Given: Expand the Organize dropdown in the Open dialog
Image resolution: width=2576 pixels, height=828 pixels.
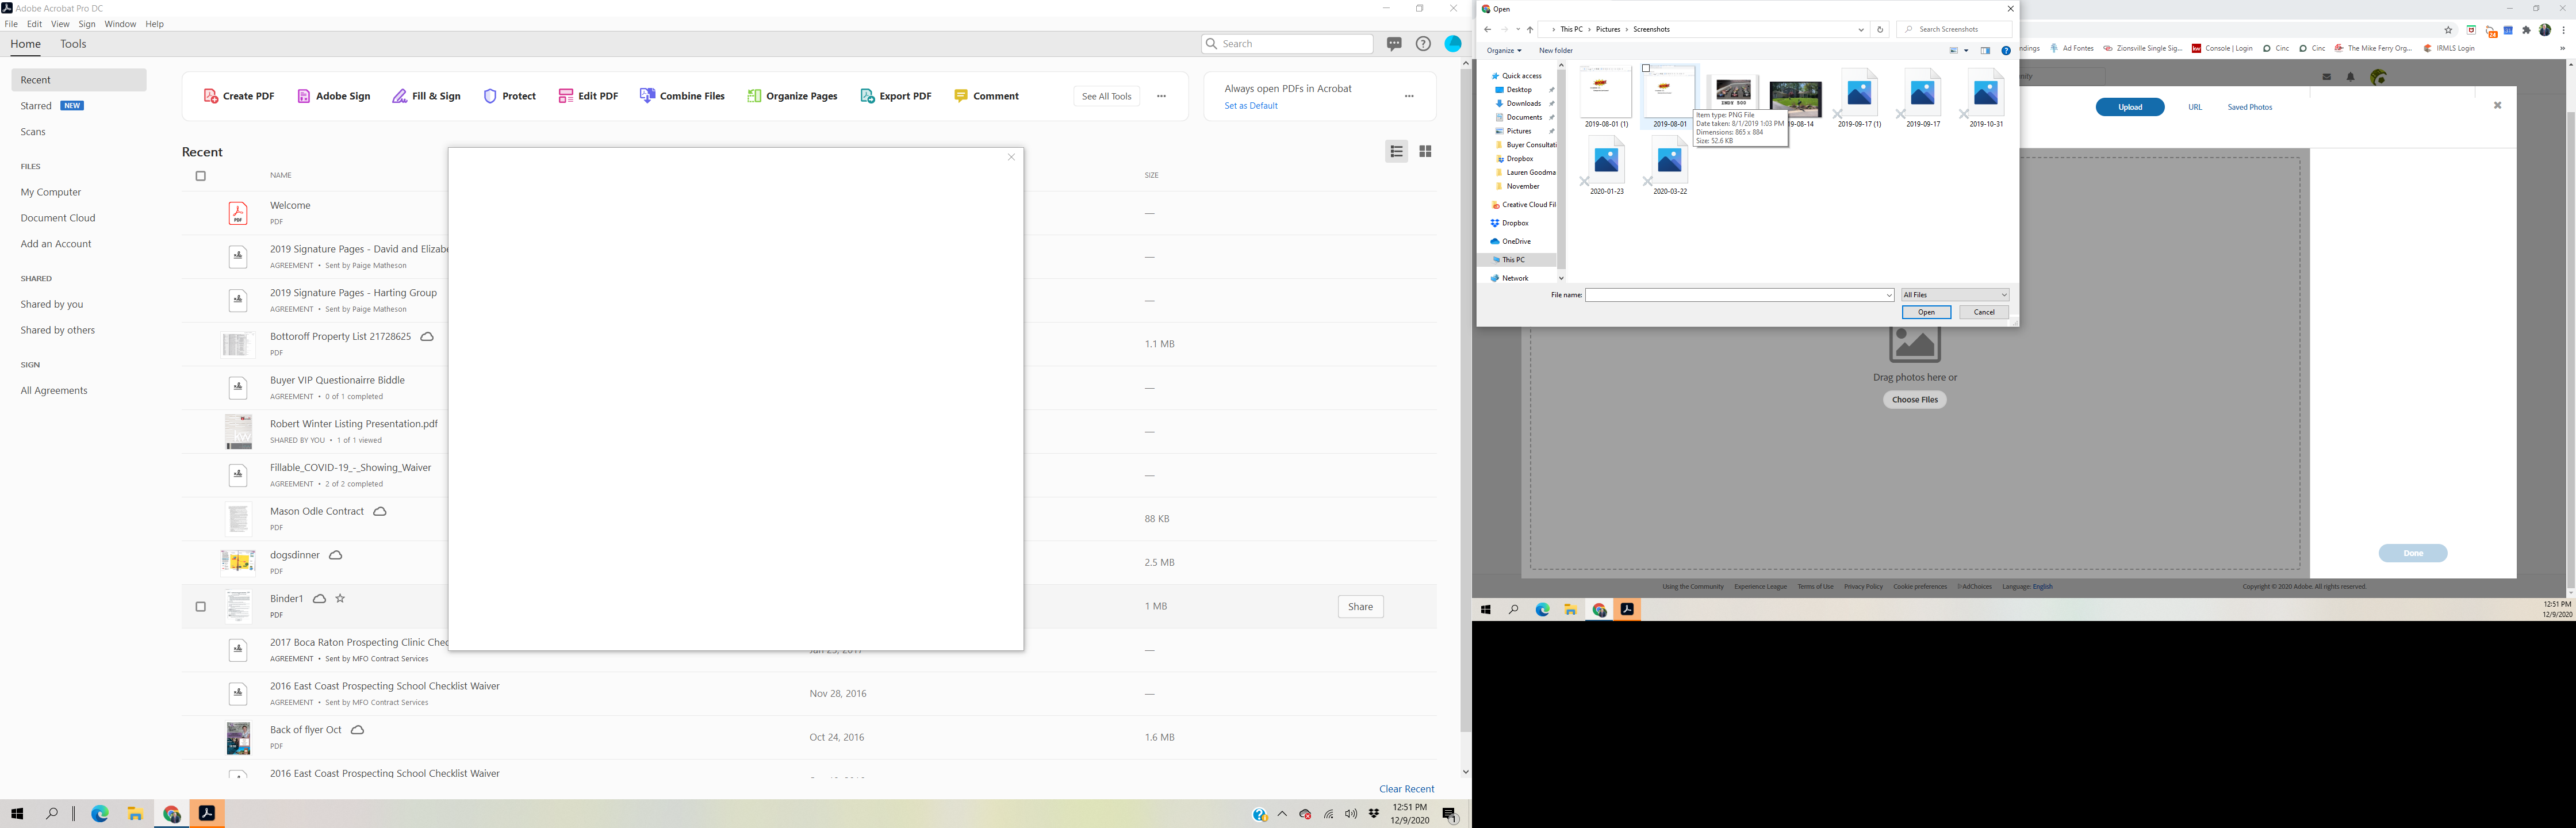Looking at the screenshot, I should tap(1504, 50).
